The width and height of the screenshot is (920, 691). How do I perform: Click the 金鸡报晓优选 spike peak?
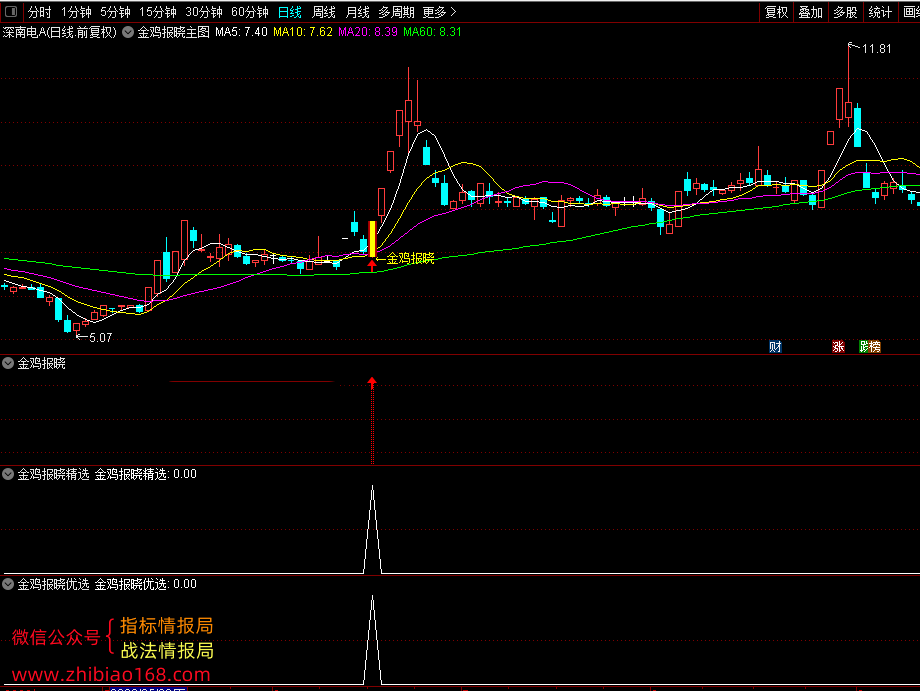[373, 598]
